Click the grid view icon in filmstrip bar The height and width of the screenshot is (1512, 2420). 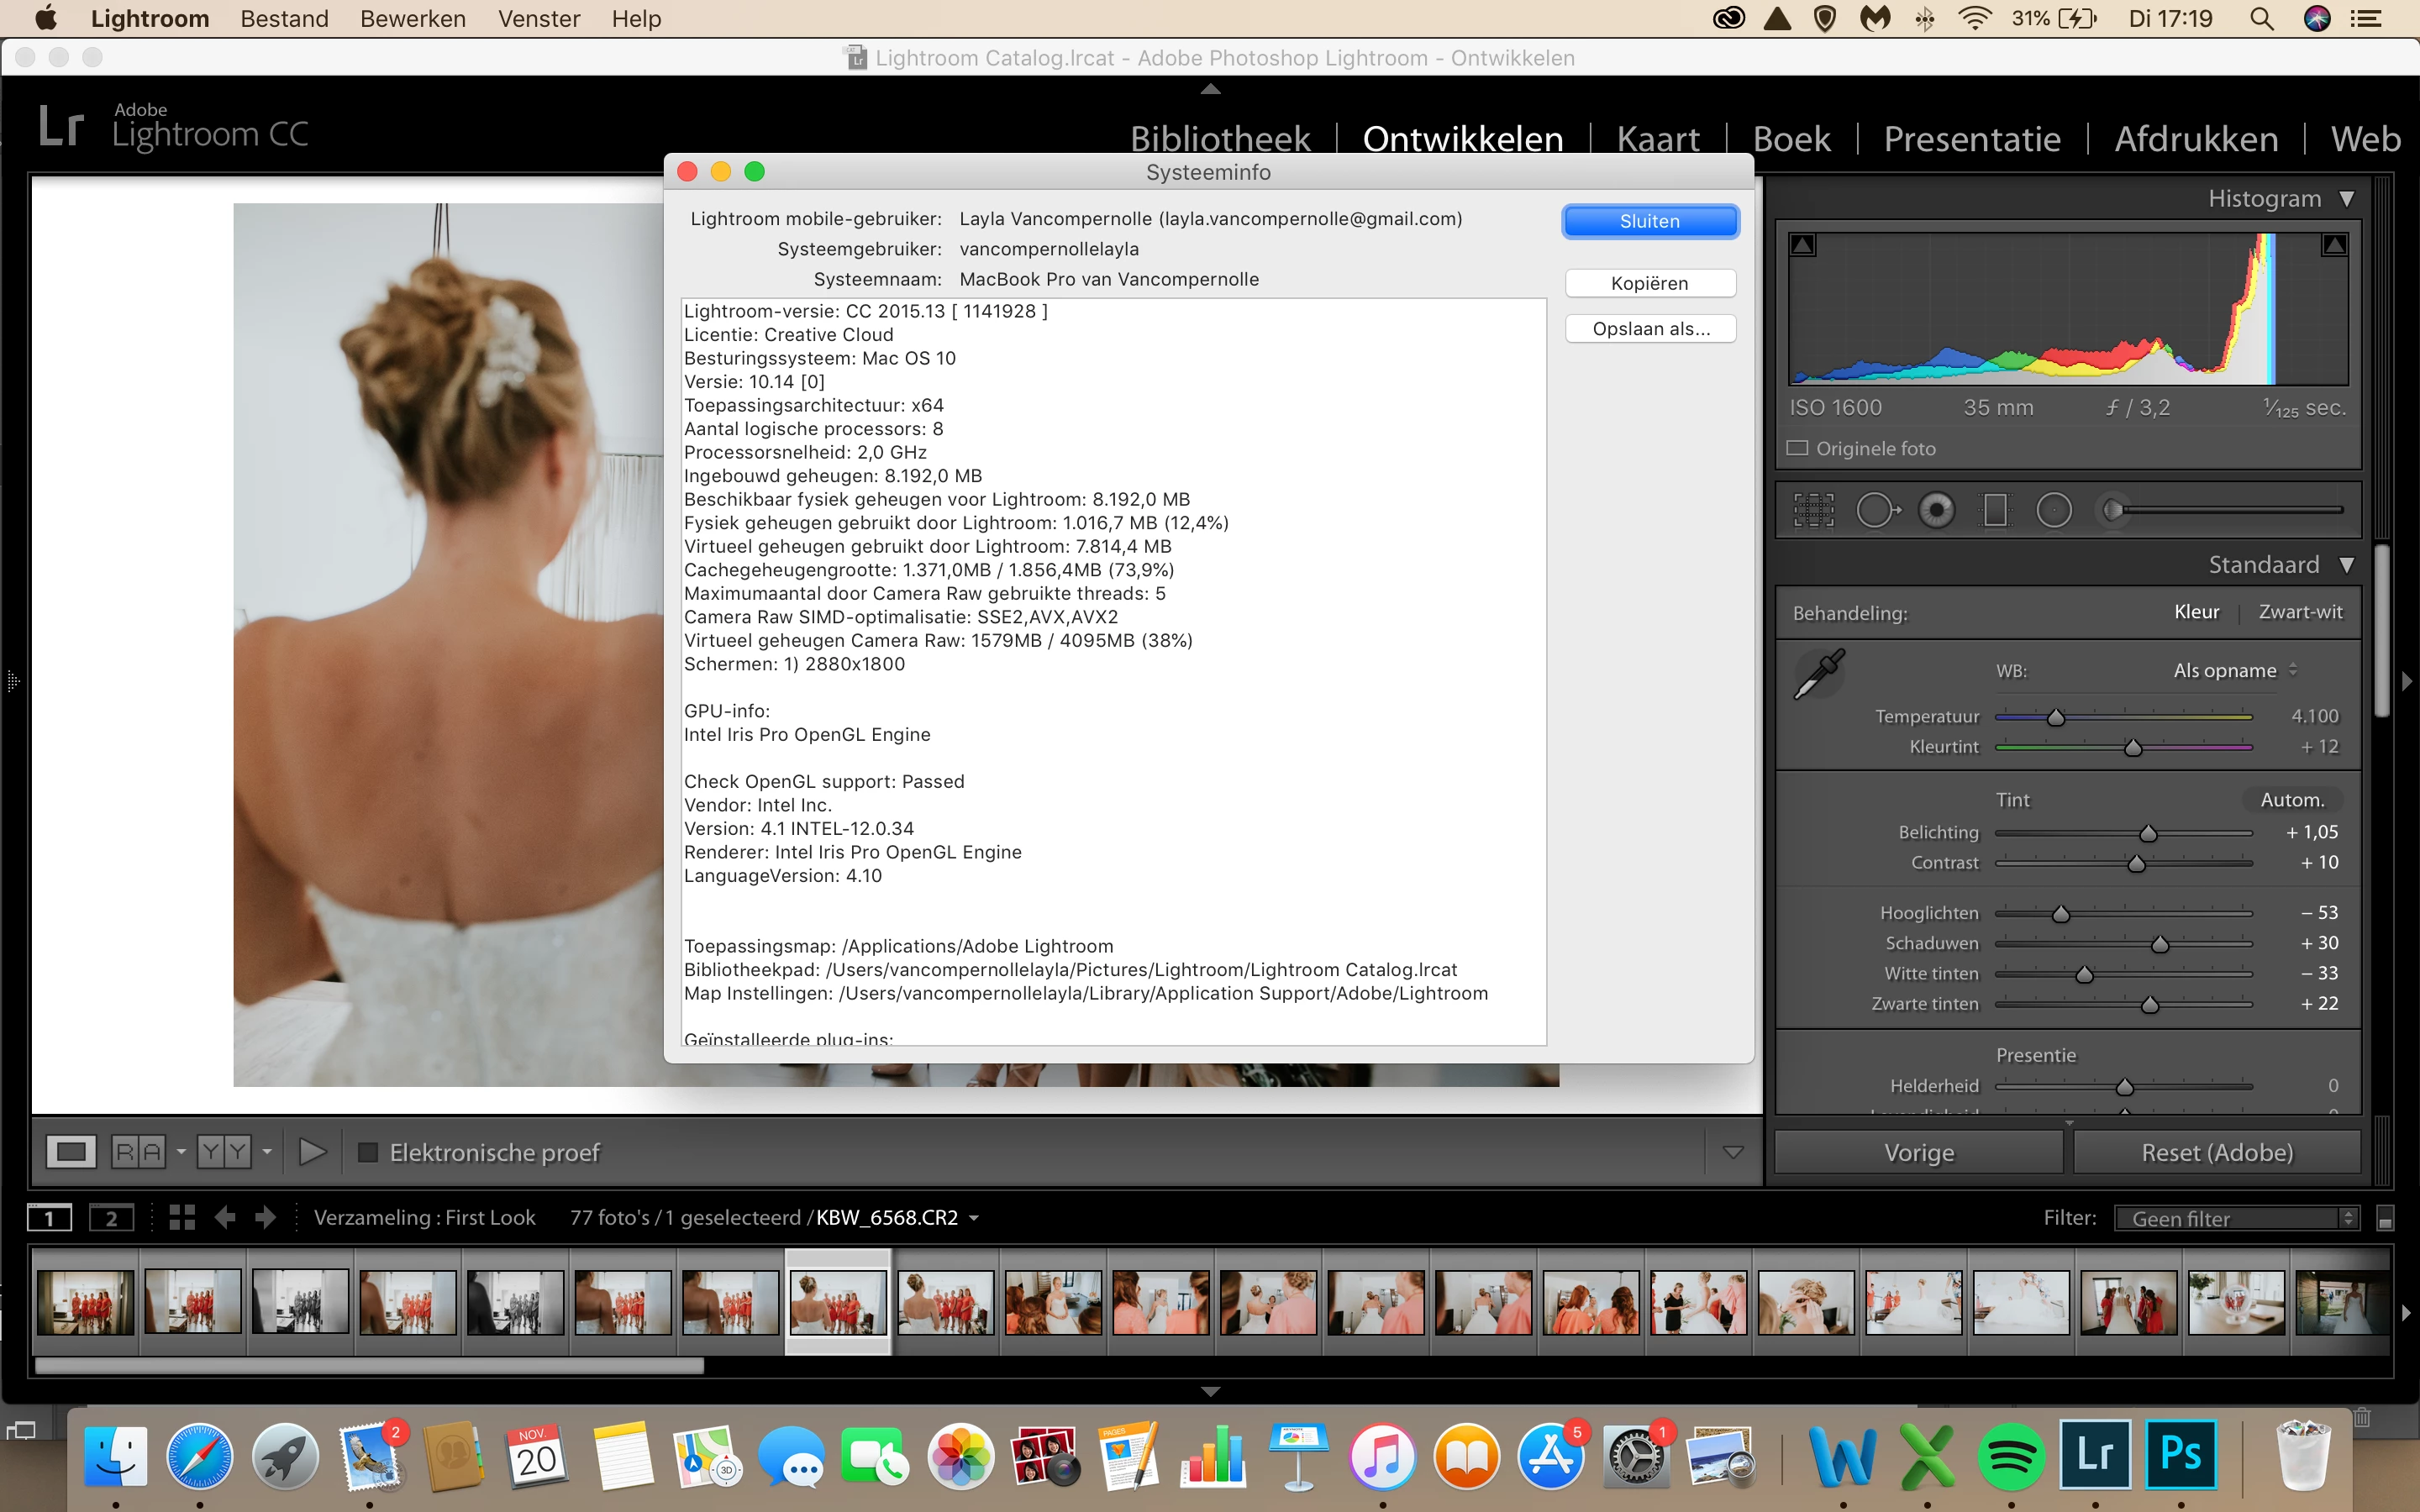coord(182,1217)
